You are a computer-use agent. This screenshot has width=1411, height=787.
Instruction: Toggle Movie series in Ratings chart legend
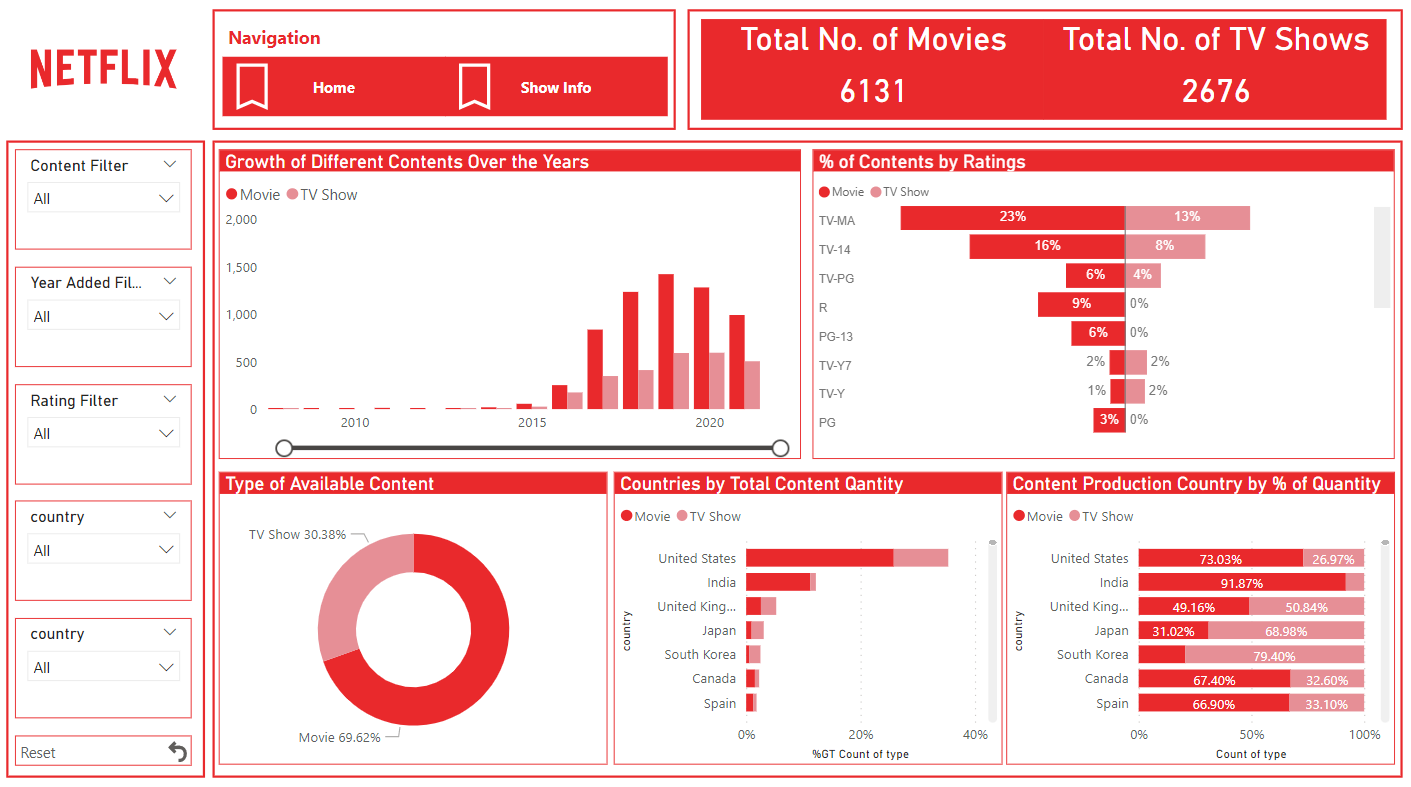841,190
